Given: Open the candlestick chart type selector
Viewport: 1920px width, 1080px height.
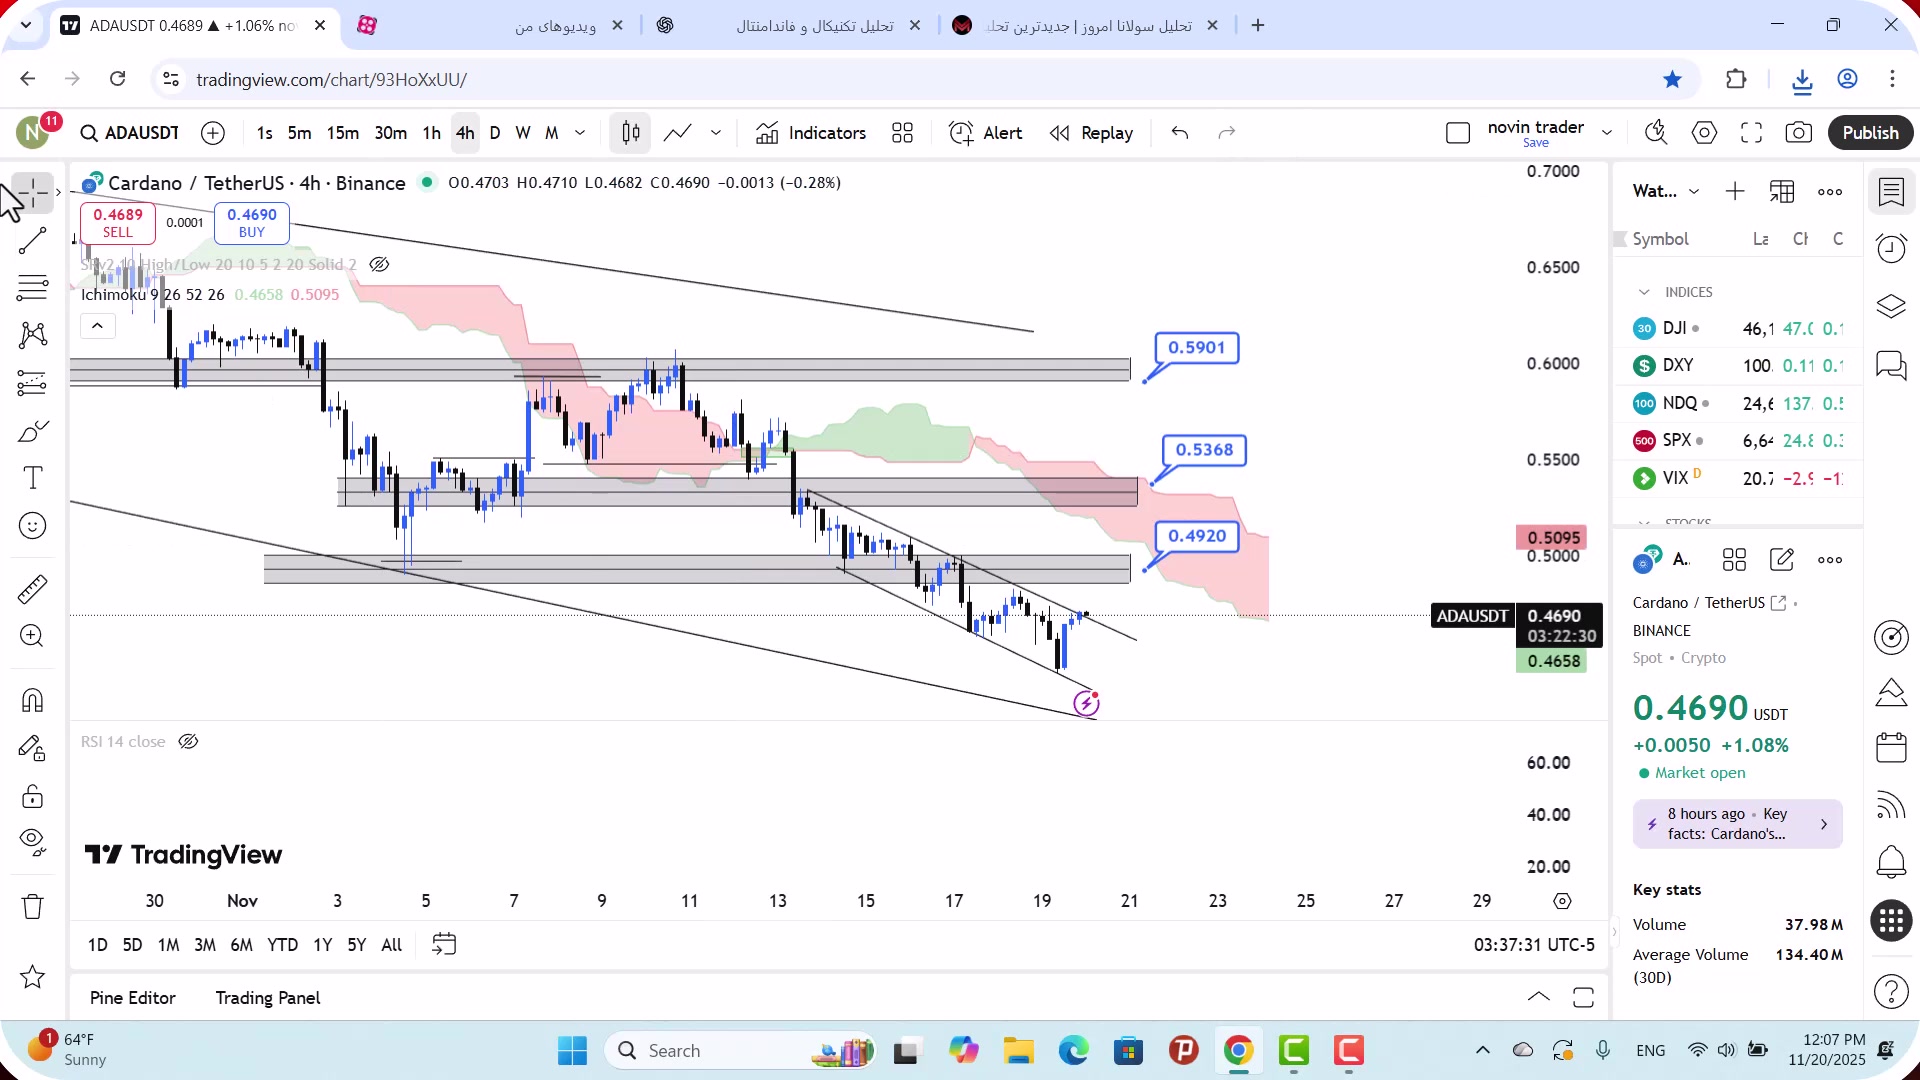Looking at the screenshot, I should coord(631,133).
